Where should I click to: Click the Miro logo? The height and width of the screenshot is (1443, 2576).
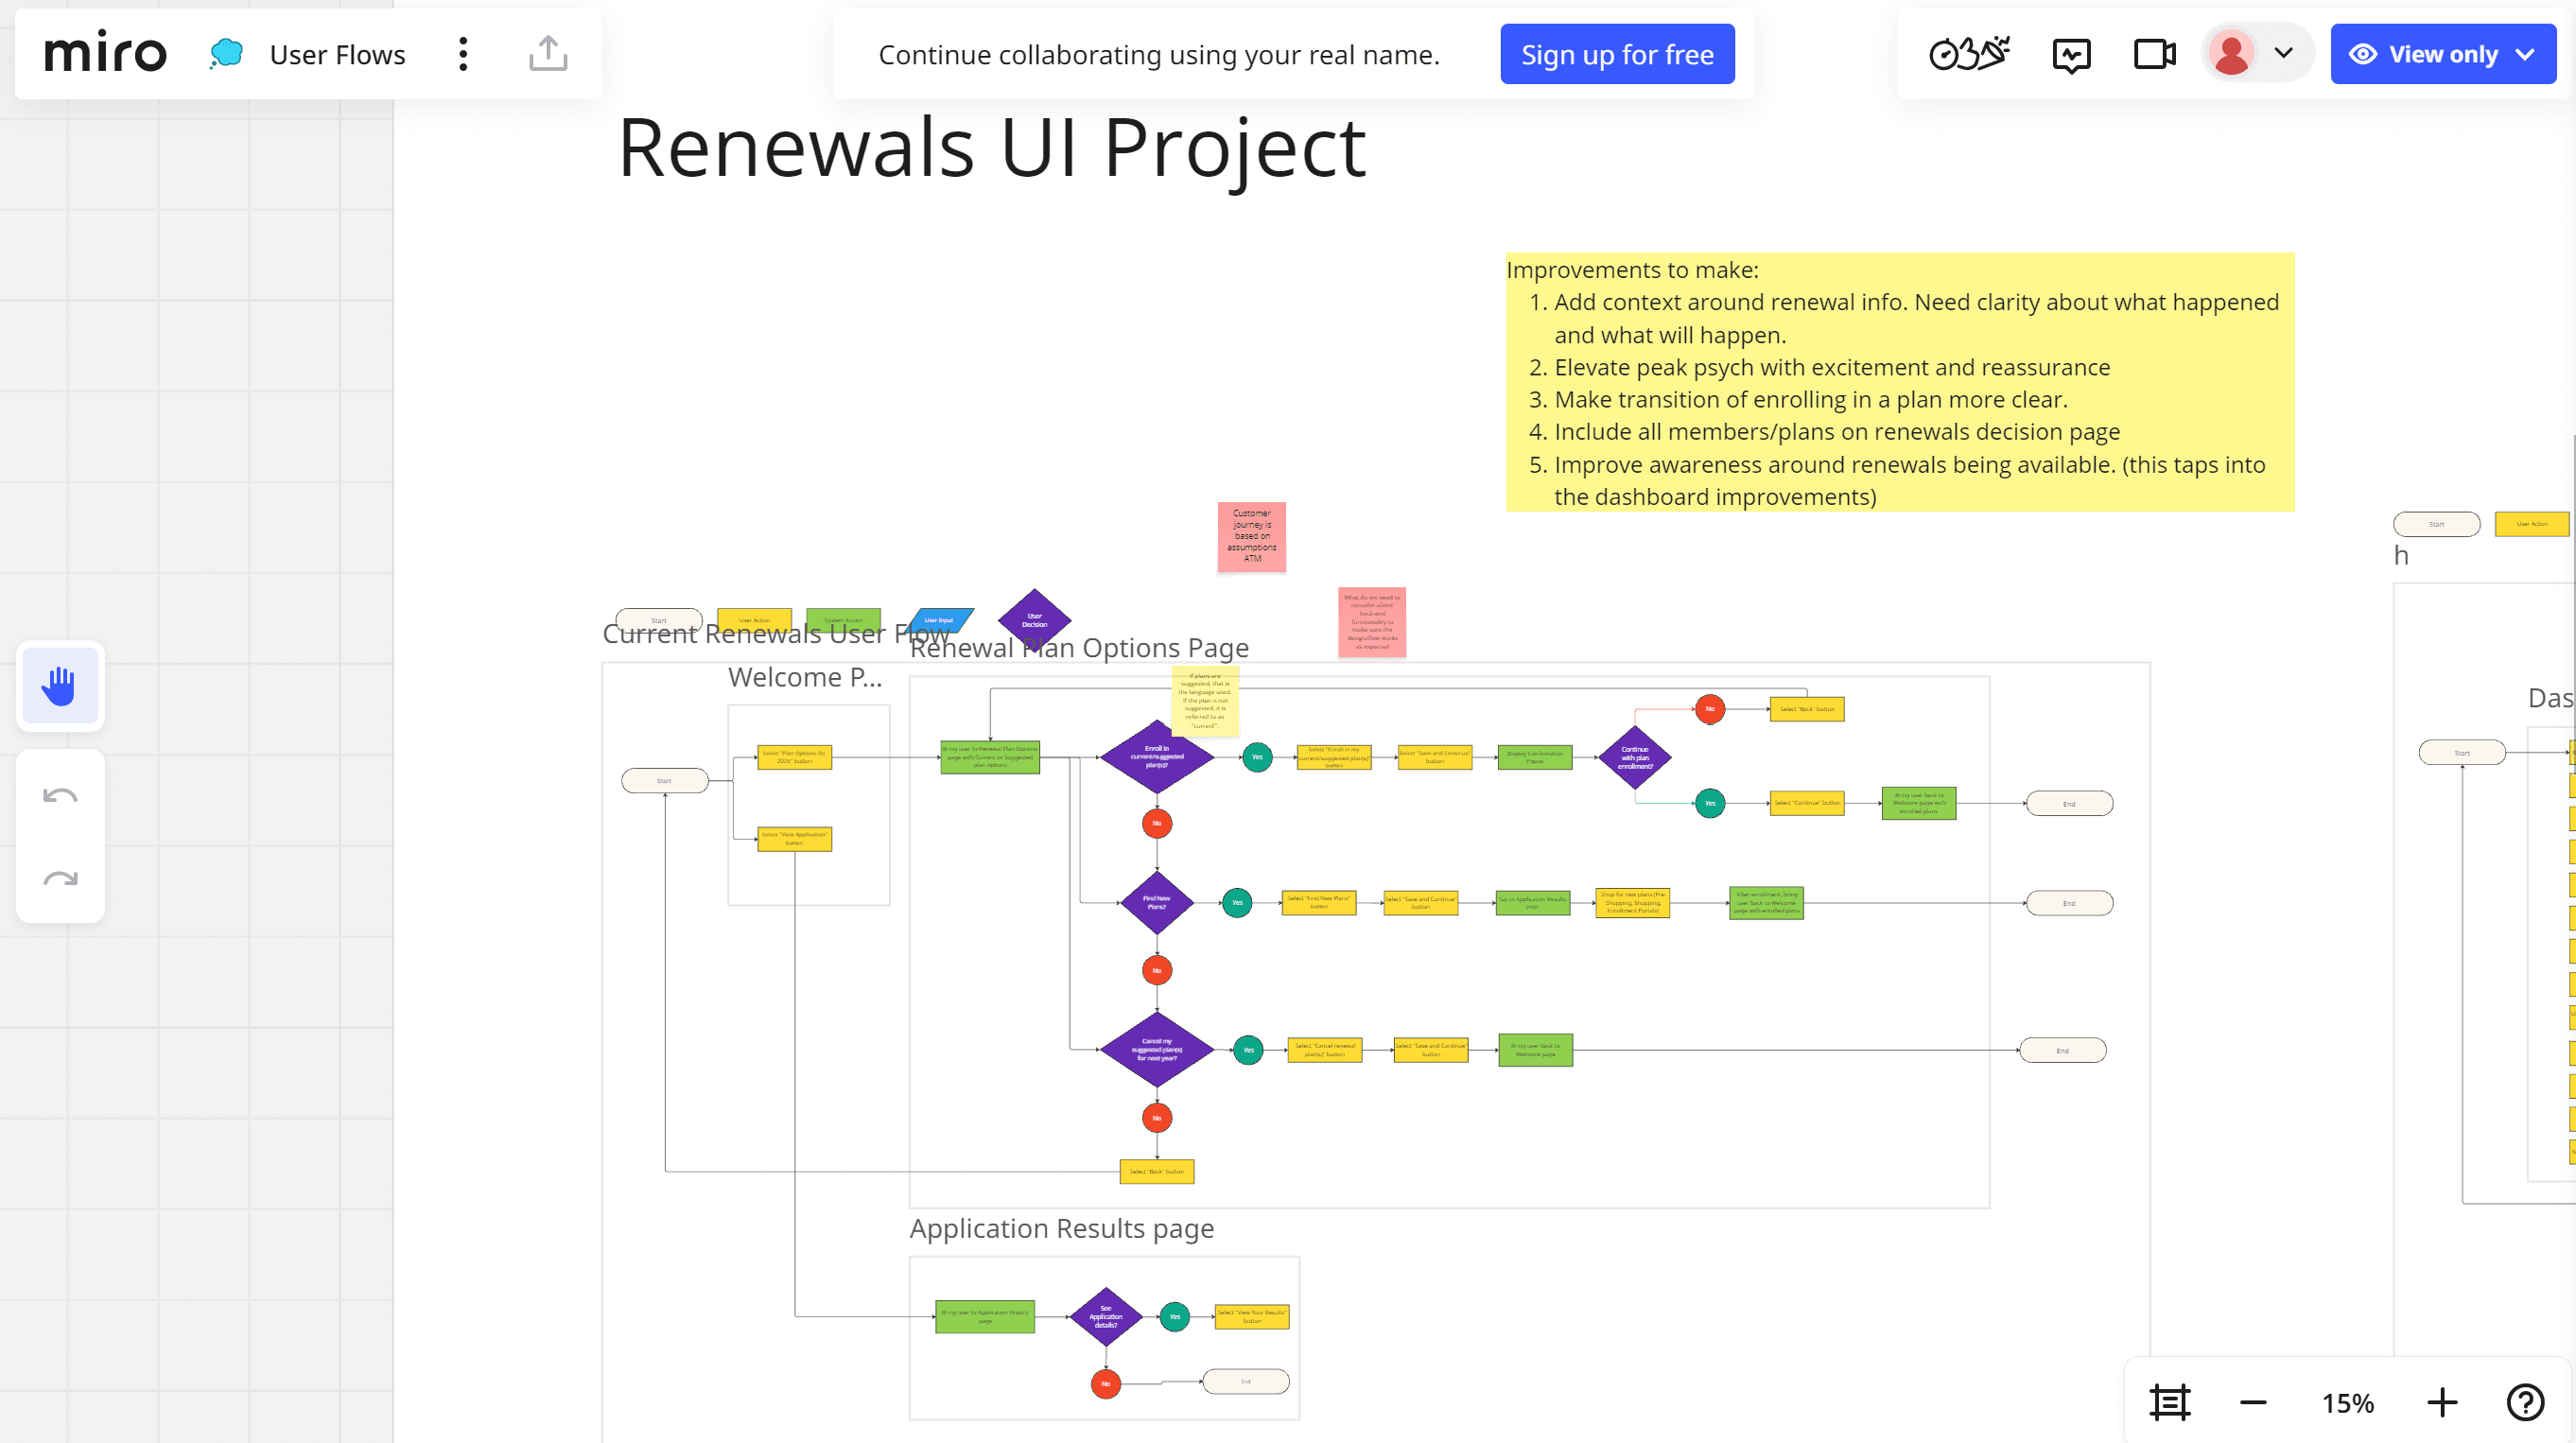(105, 53)
